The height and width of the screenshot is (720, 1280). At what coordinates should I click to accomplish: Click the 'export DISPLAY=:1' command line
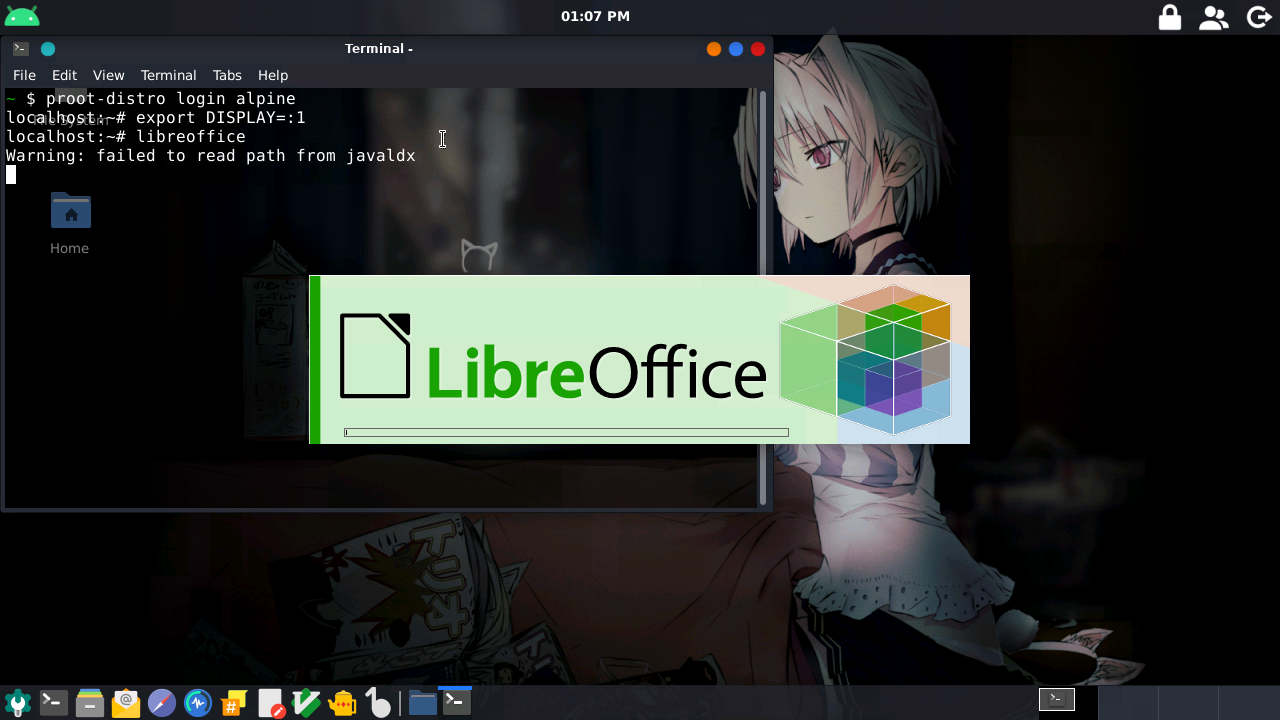(221, 118)
